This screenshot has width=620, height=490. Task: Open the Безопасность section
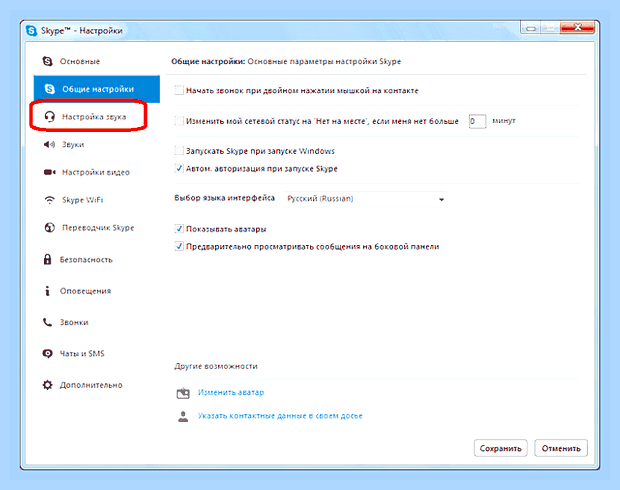pos(86,259)
